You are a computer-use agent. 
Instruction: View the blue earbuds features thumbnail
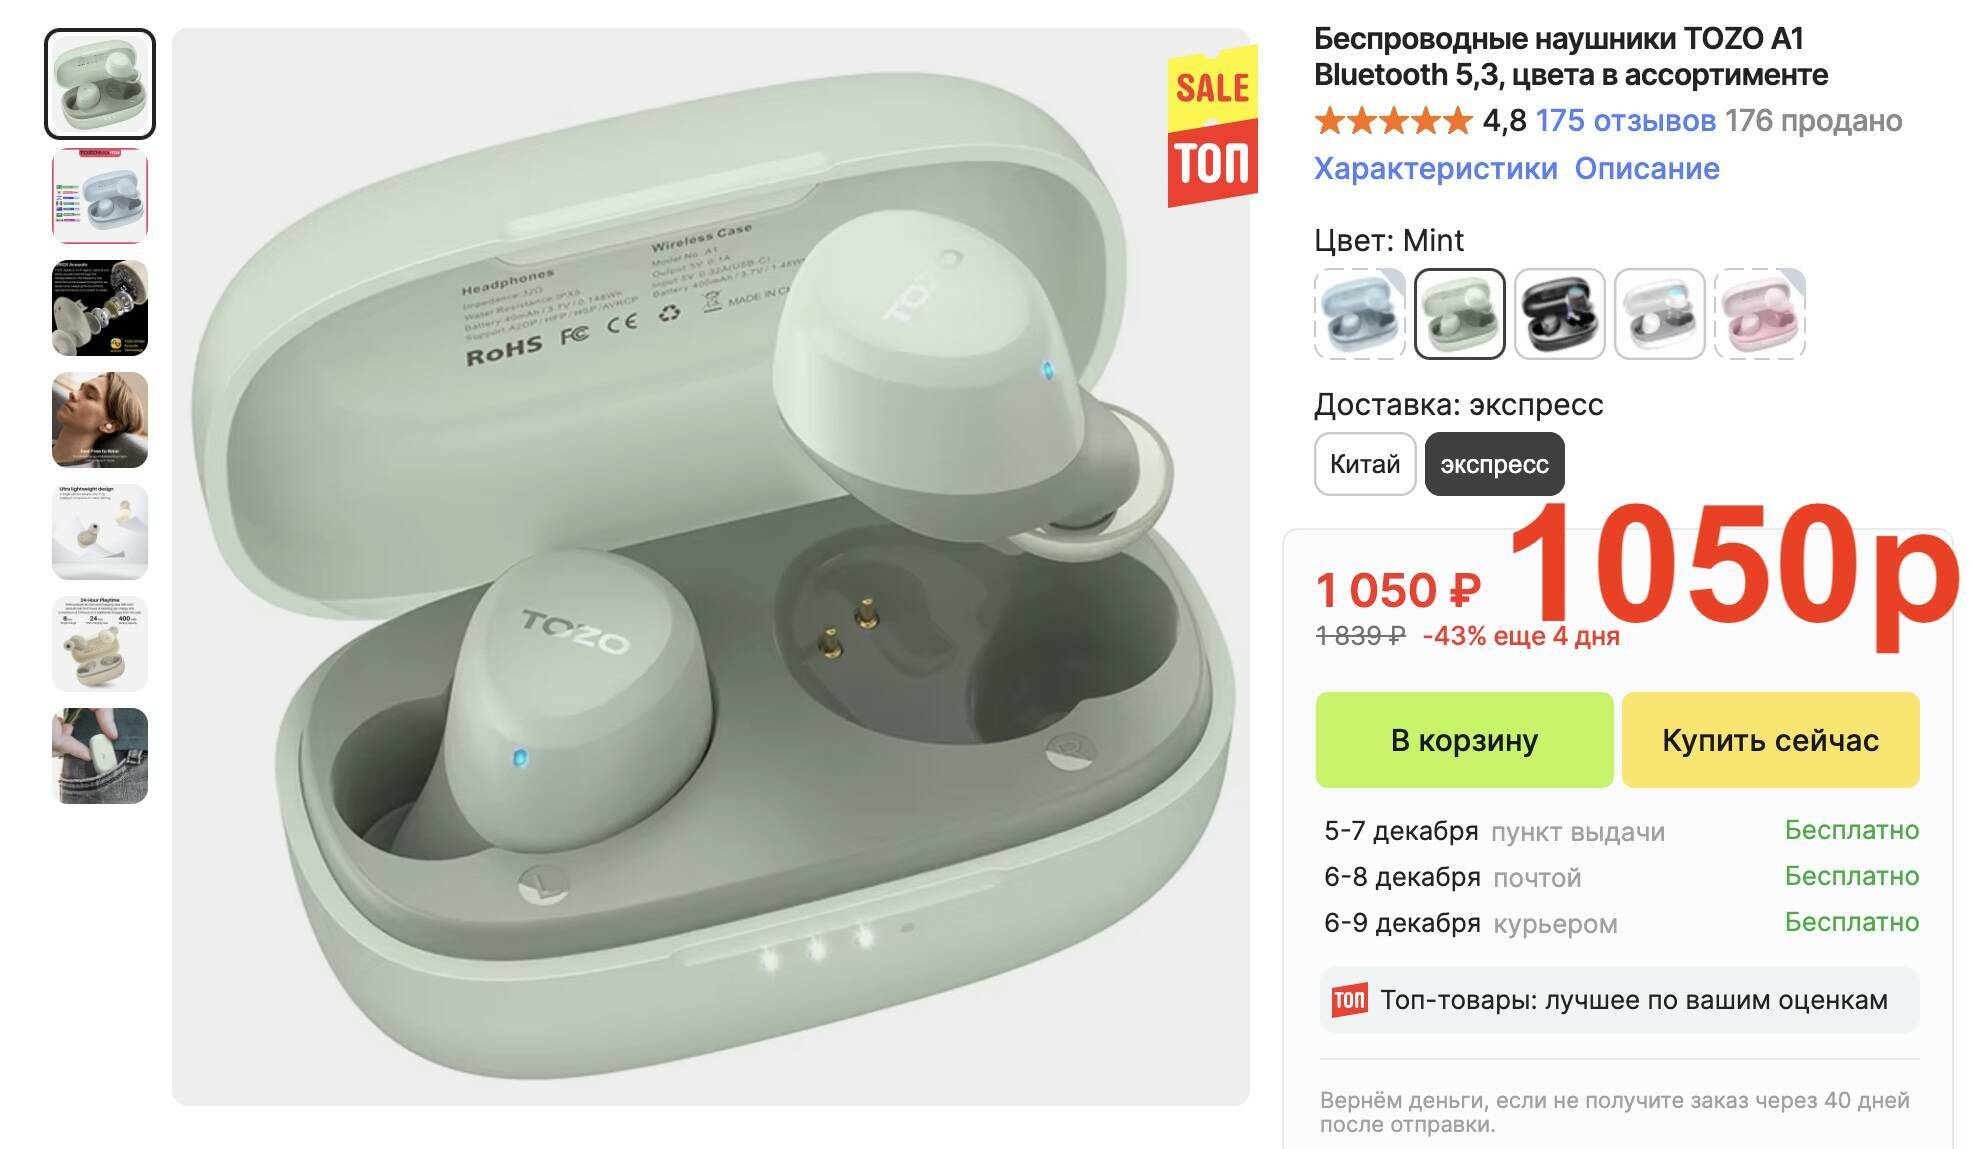tap(100, 196)
